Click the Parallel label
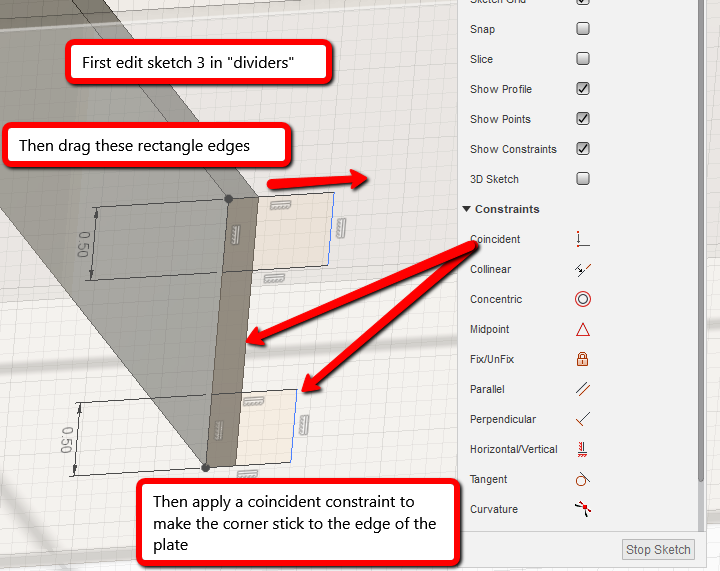The image size is (720, 571). 487,389
